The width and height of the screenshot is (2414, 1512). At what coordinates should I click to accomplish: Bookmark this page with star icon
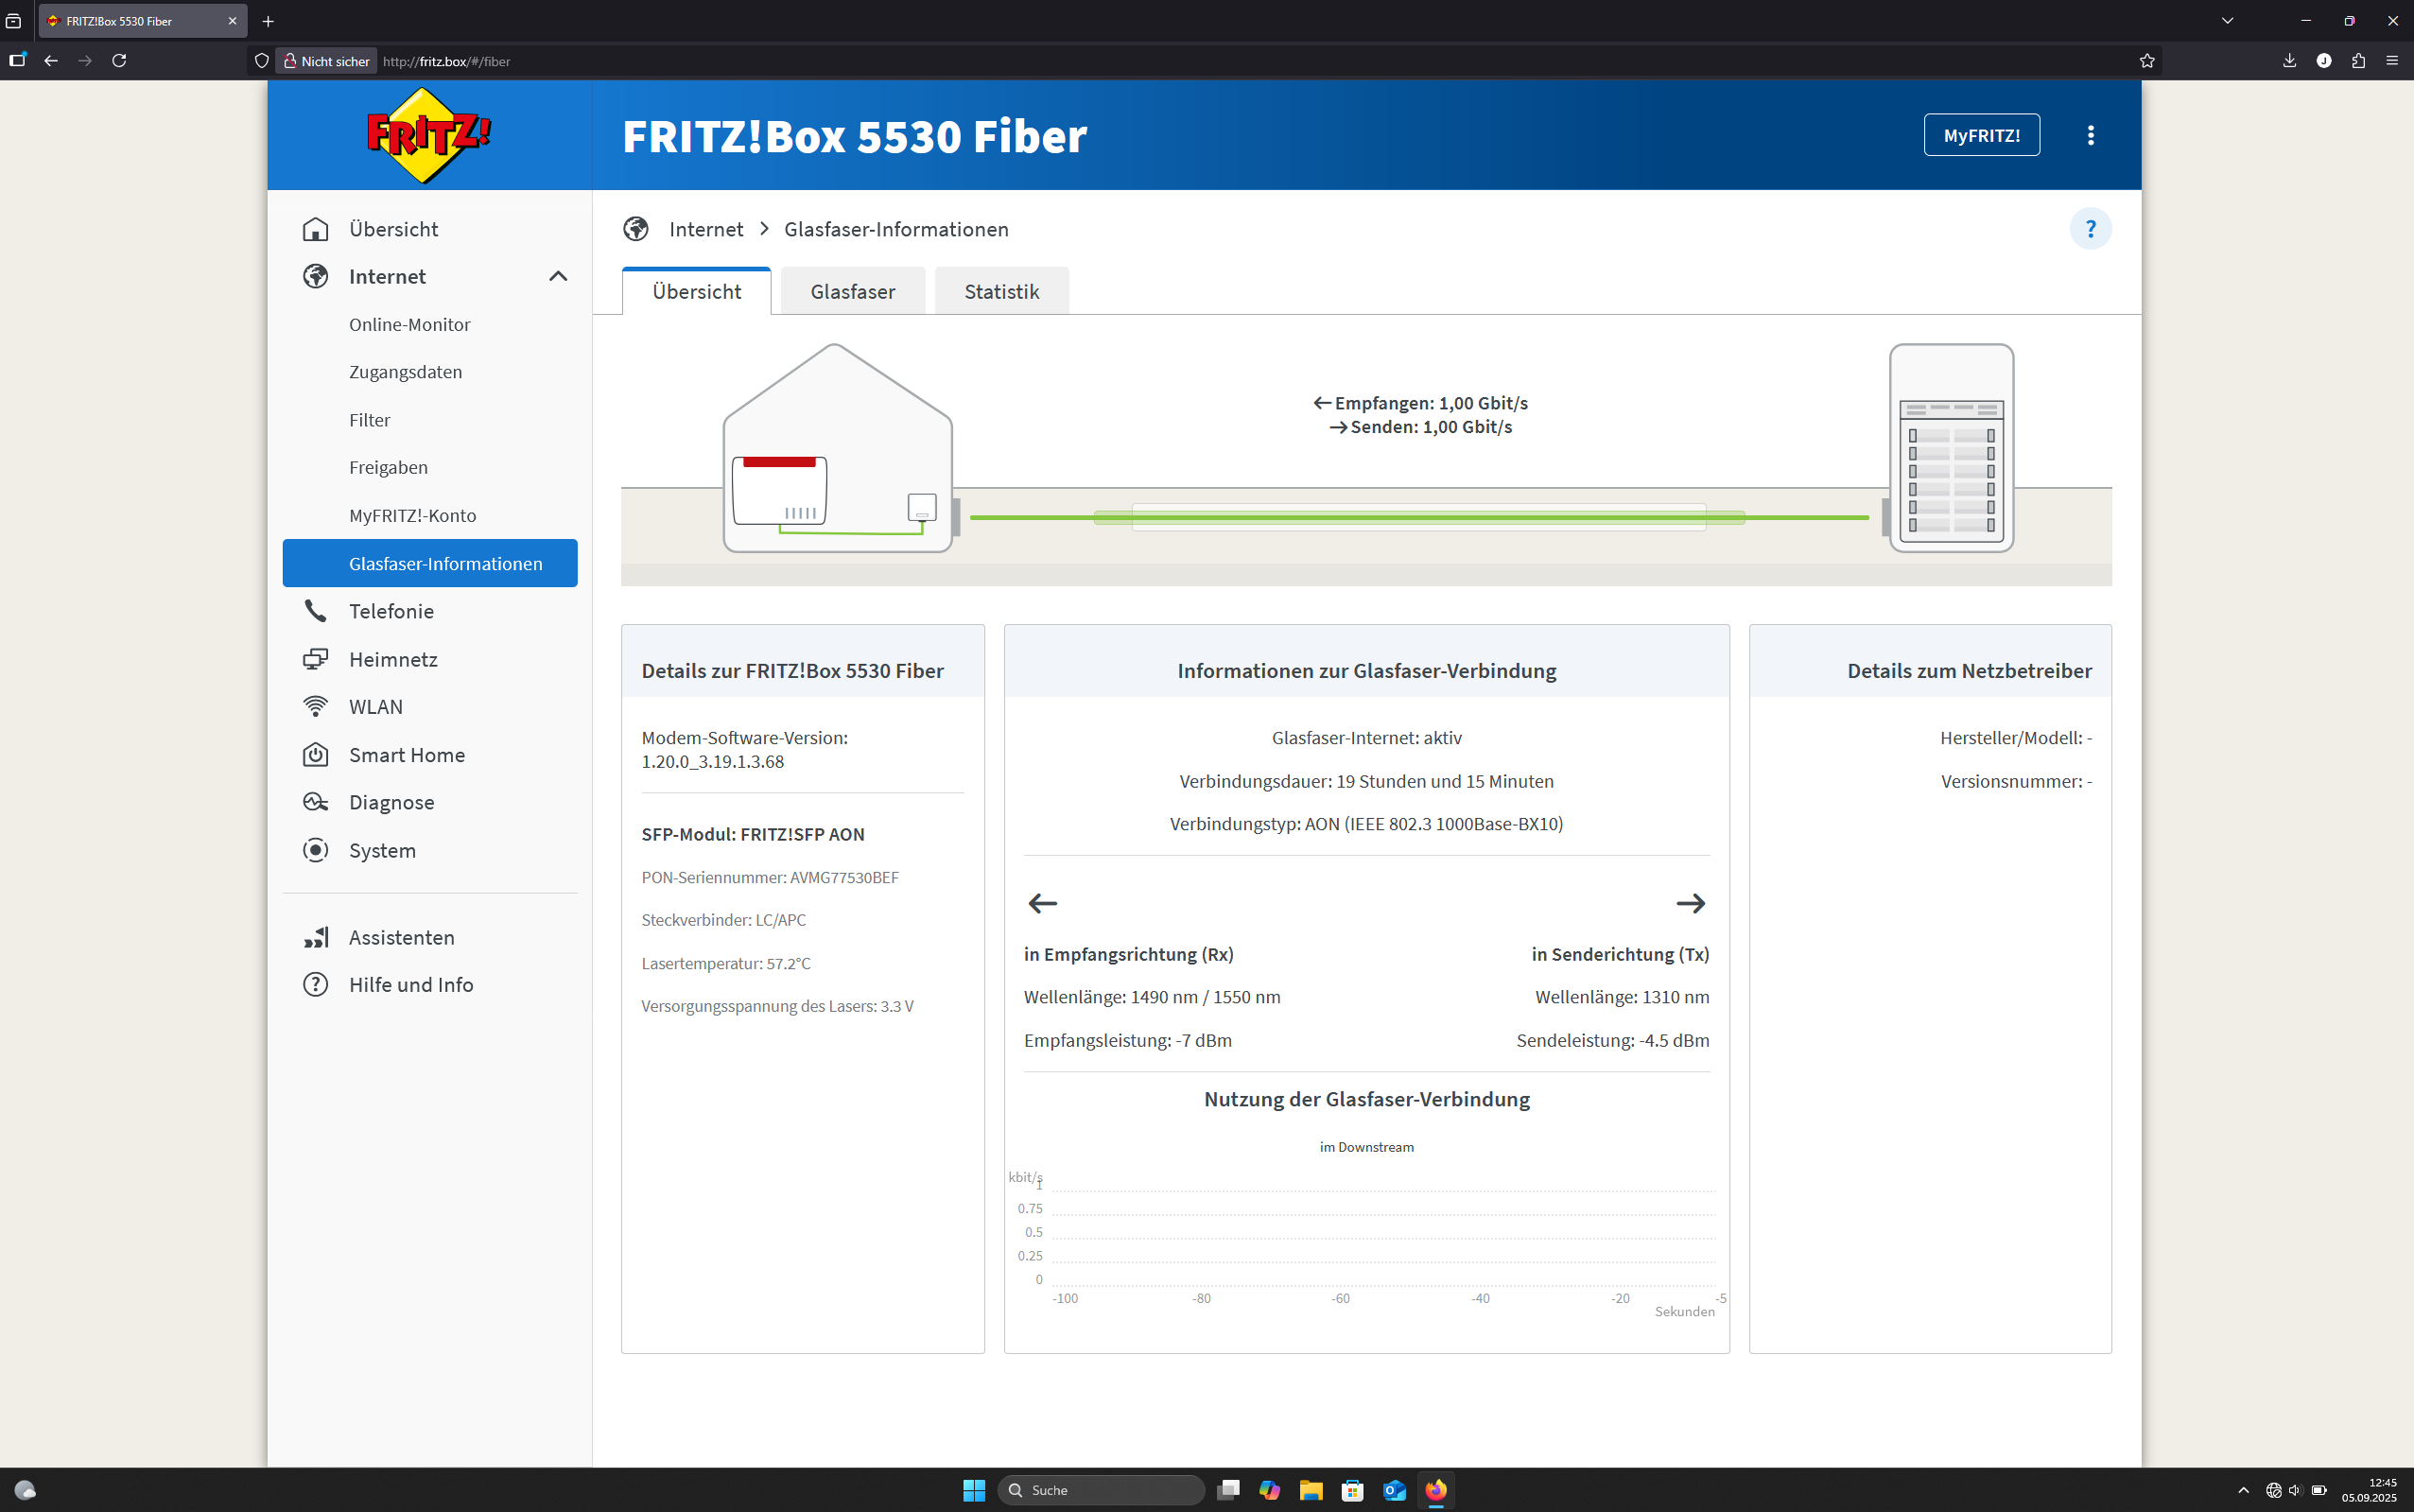click(2146, 61)
